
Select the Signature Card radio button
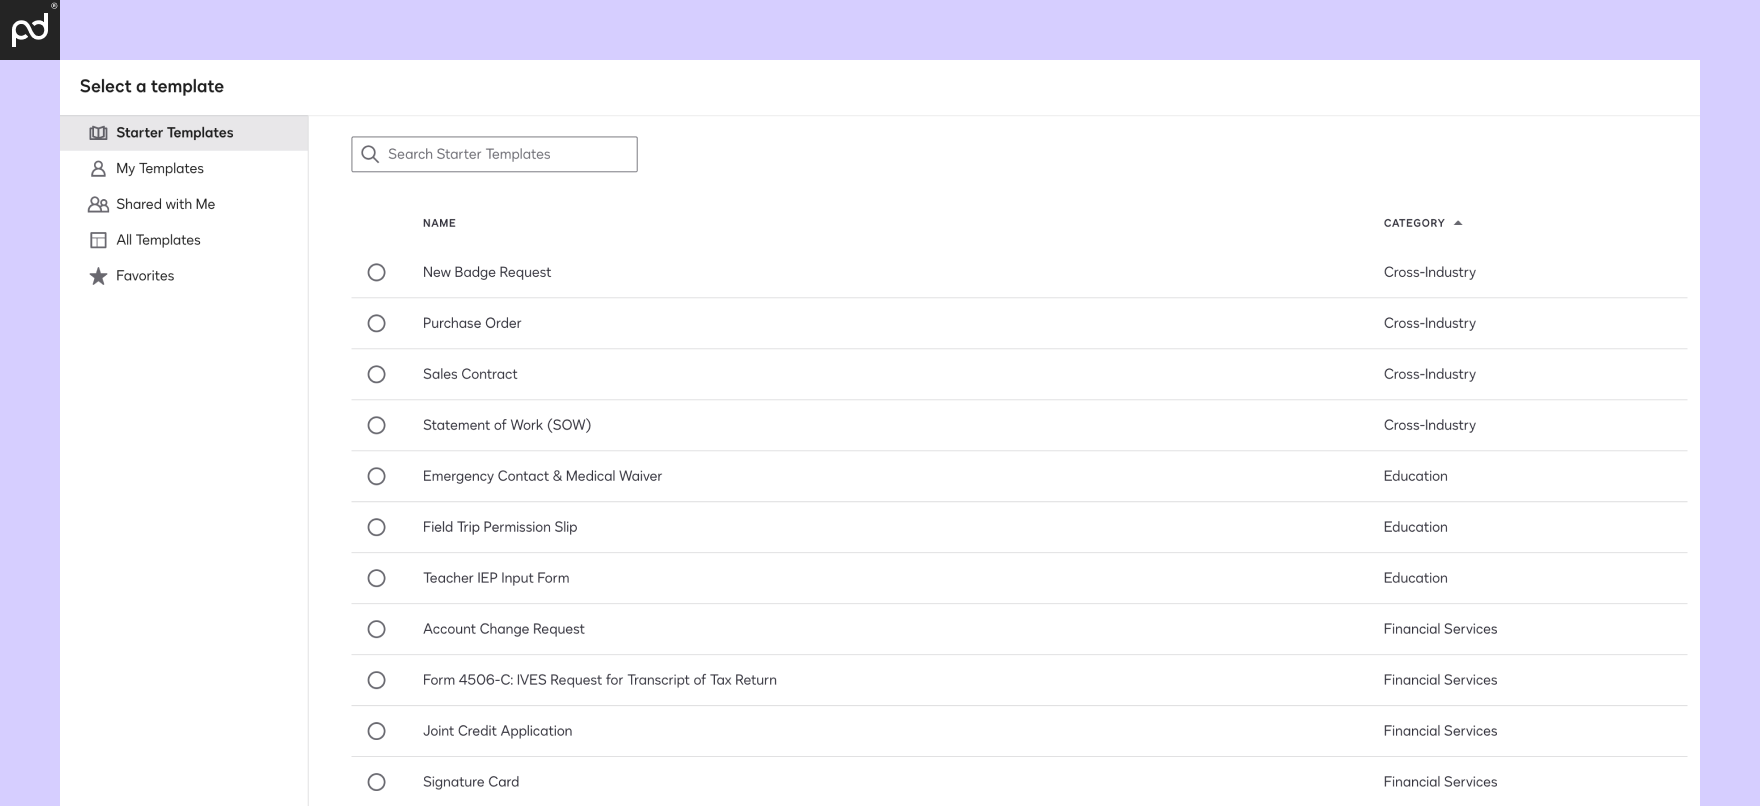click(x=376, y=782)
